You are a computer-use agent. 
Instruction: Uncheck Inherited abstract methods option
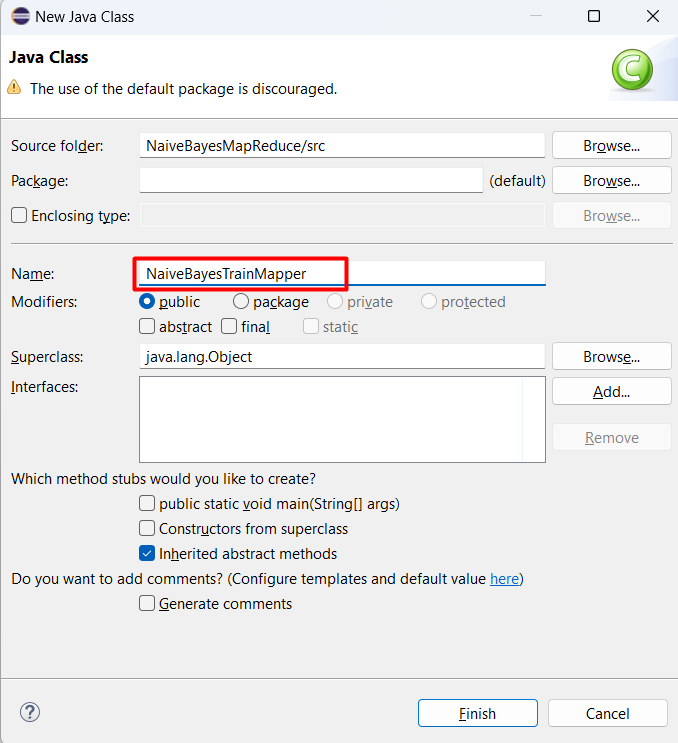pos(147,553)
